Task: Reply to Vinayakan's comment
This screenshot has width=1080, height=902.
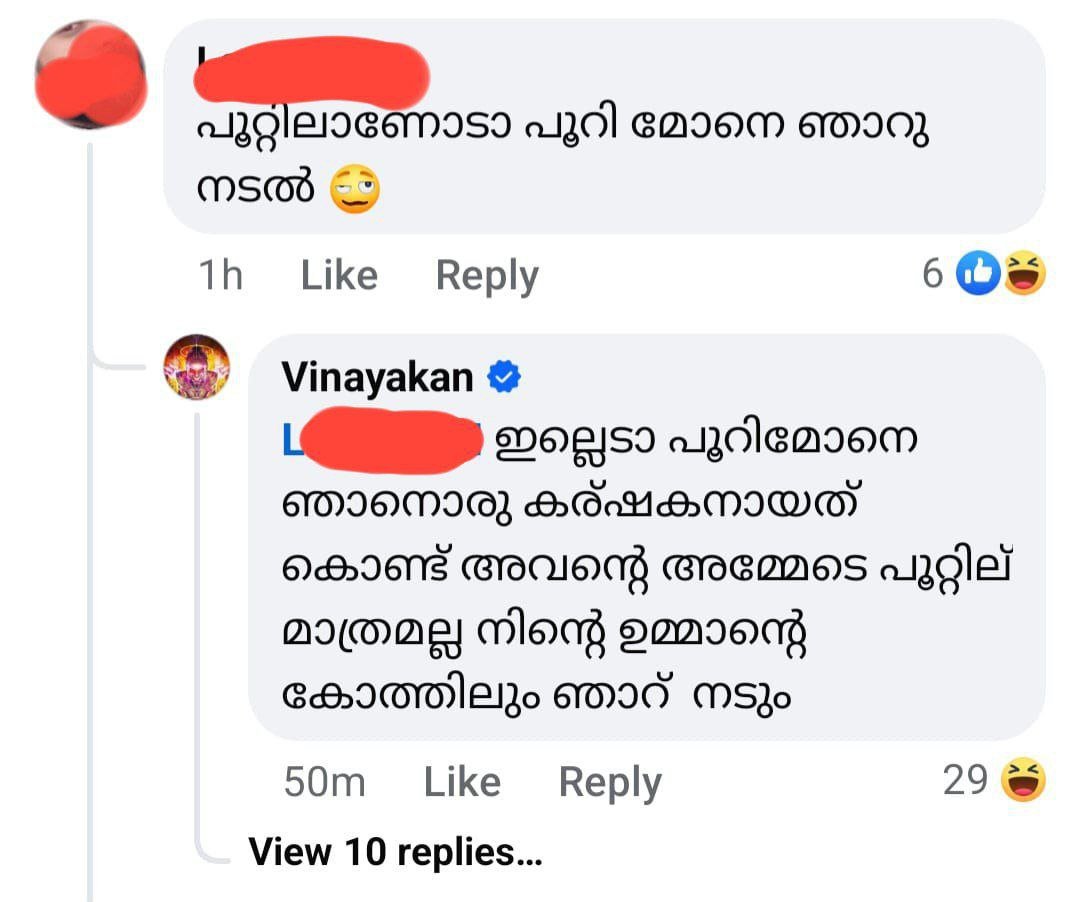Action: pos(610,782)
